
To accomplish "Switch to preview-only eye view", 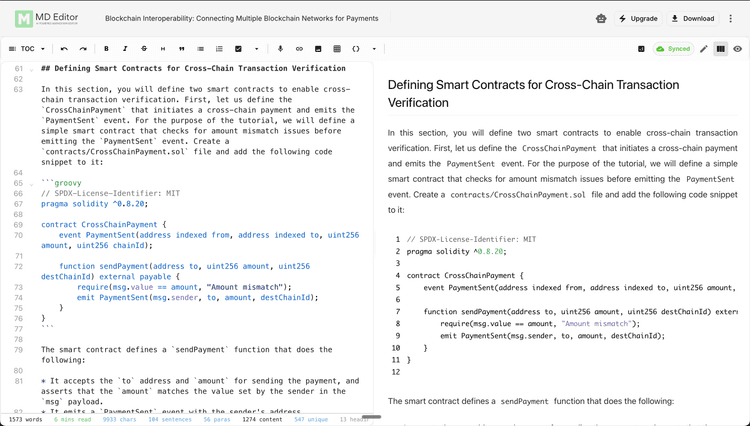I will (x=738, y=48).
